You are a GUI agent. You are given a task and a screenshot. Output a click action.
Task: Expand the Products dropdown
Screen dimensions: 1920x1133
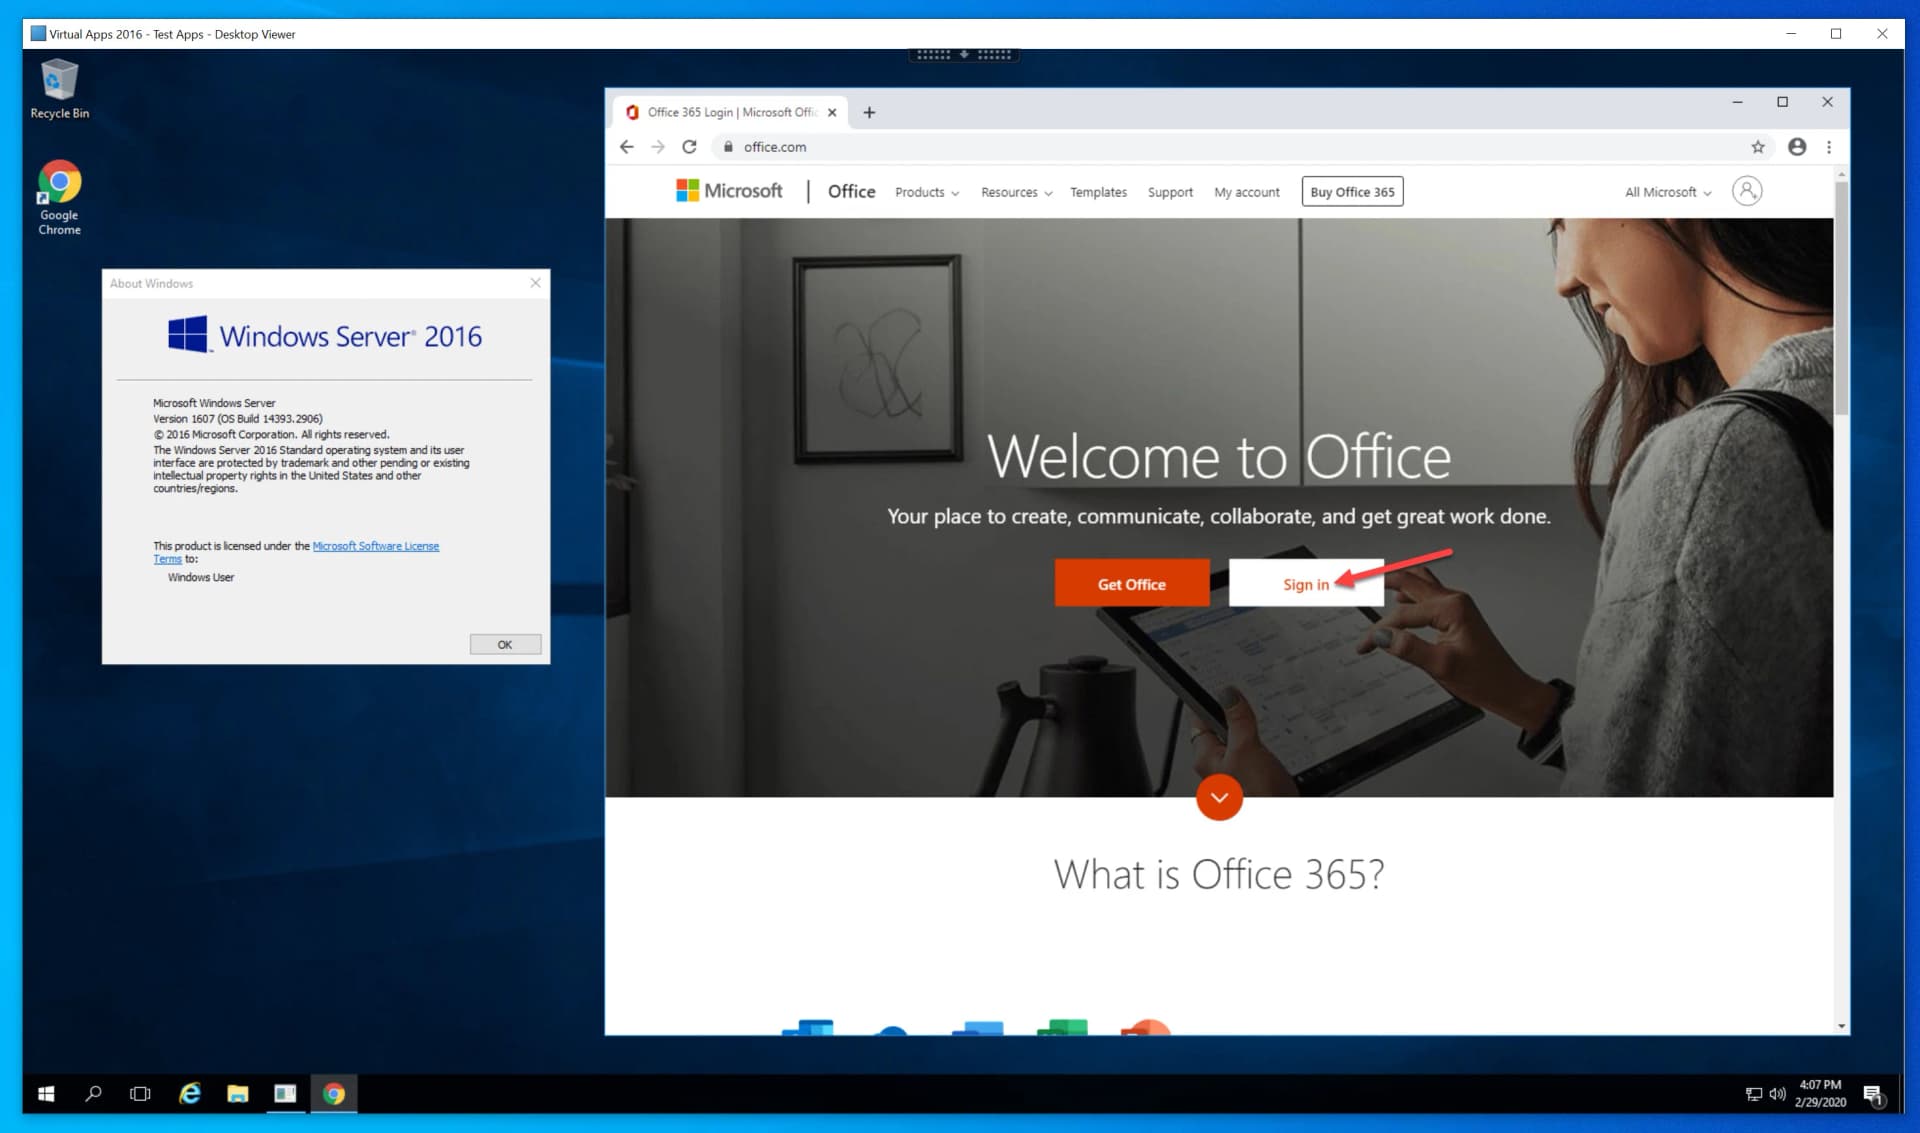927,192
